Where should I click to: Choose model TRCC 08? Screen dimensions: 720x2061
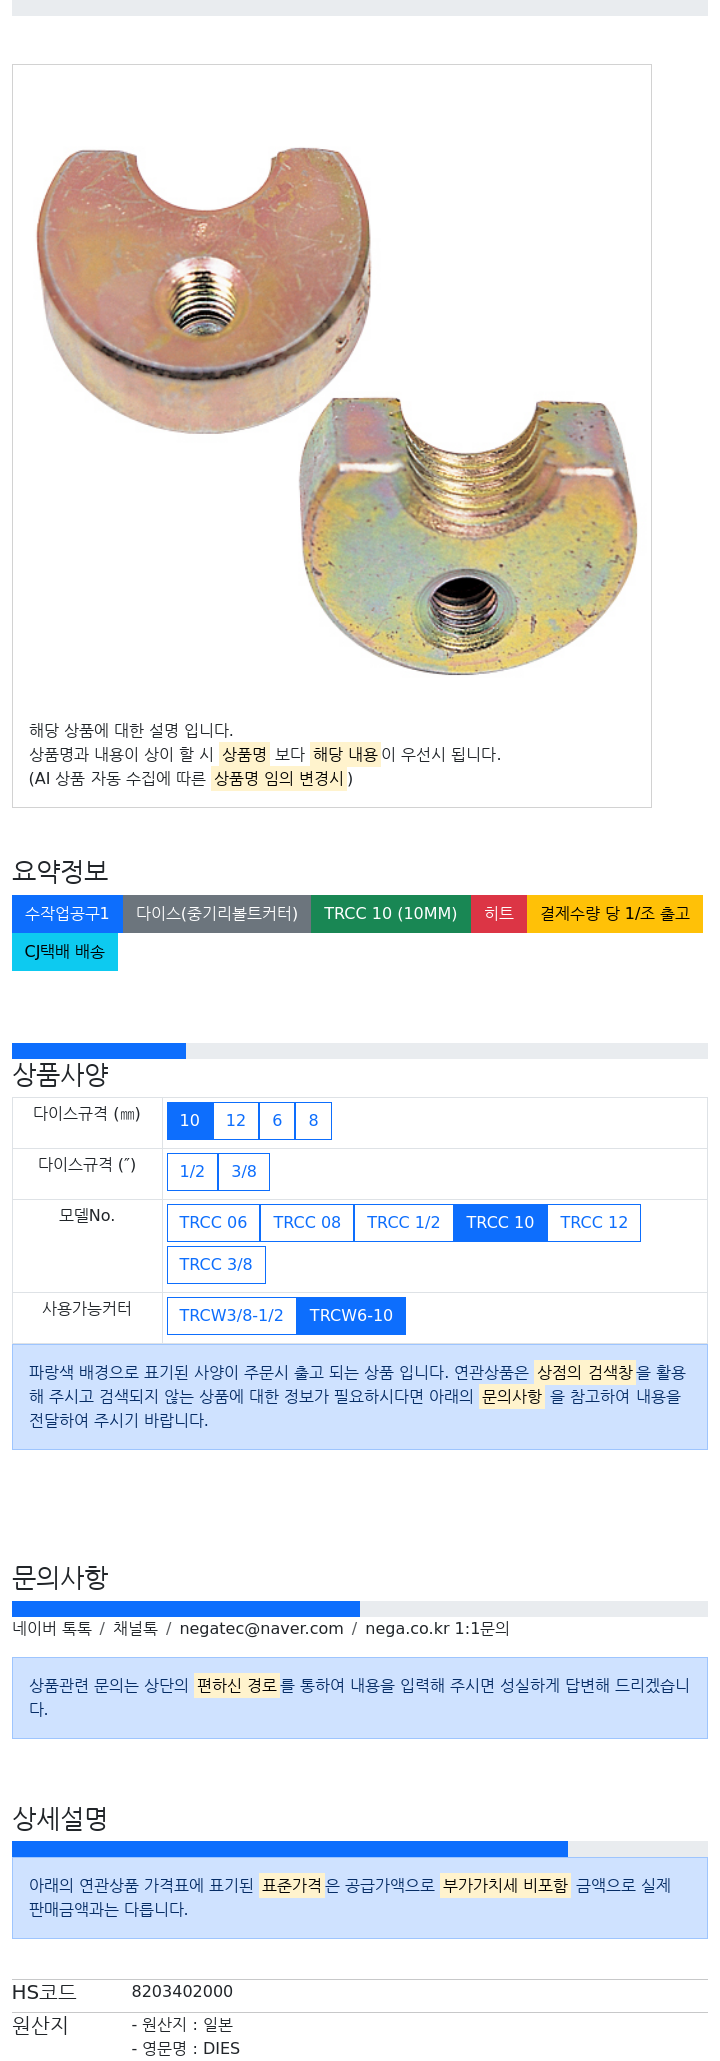(x=307, y=1223)
